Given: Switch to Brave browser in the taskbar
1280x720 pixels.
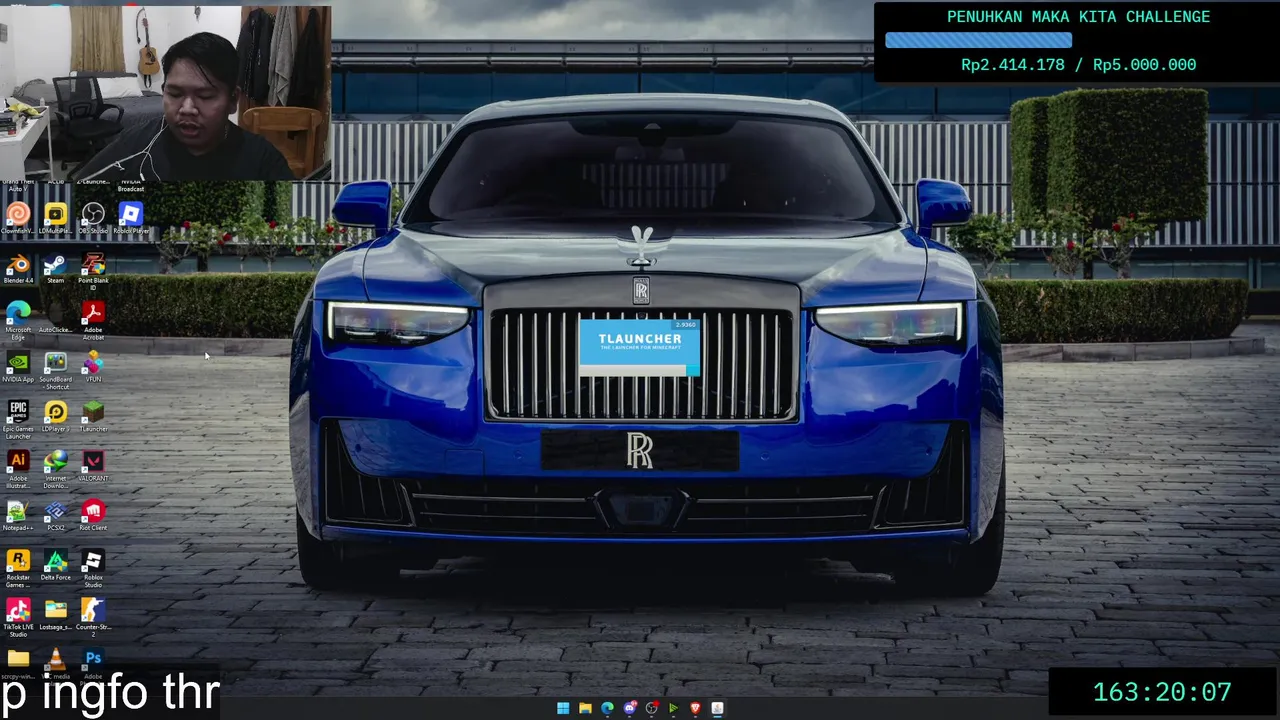Looking at the screenshot, I should pos(695,708).
